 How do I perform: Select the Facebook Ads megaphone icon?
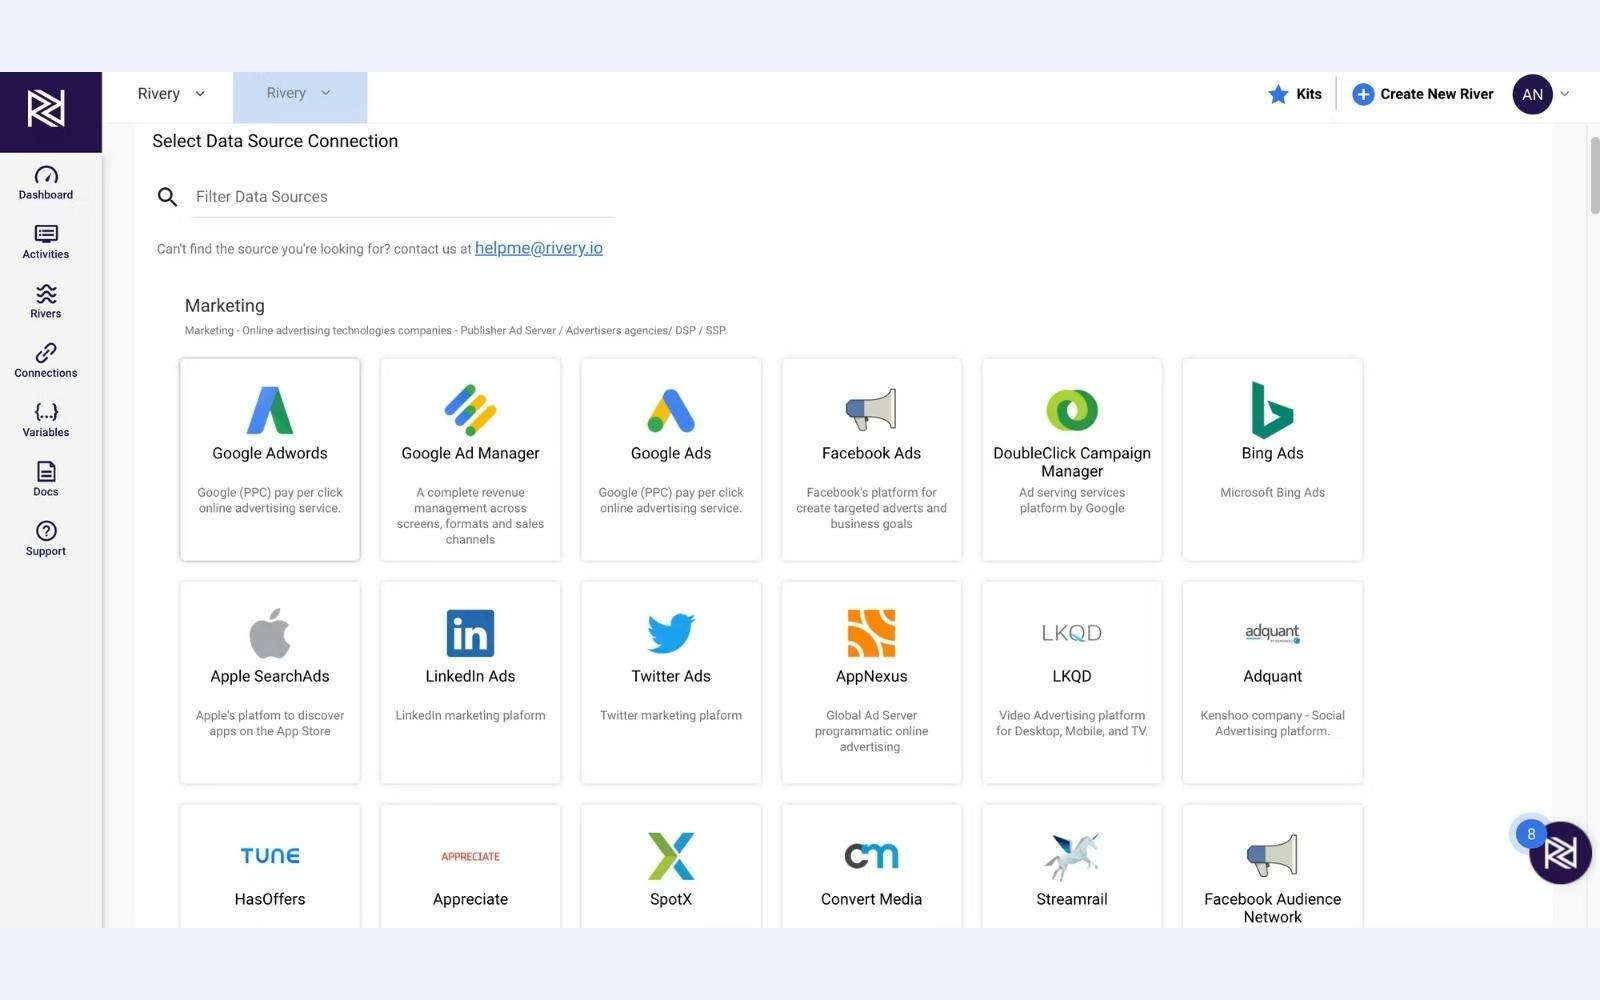click(x=871, y=410)
